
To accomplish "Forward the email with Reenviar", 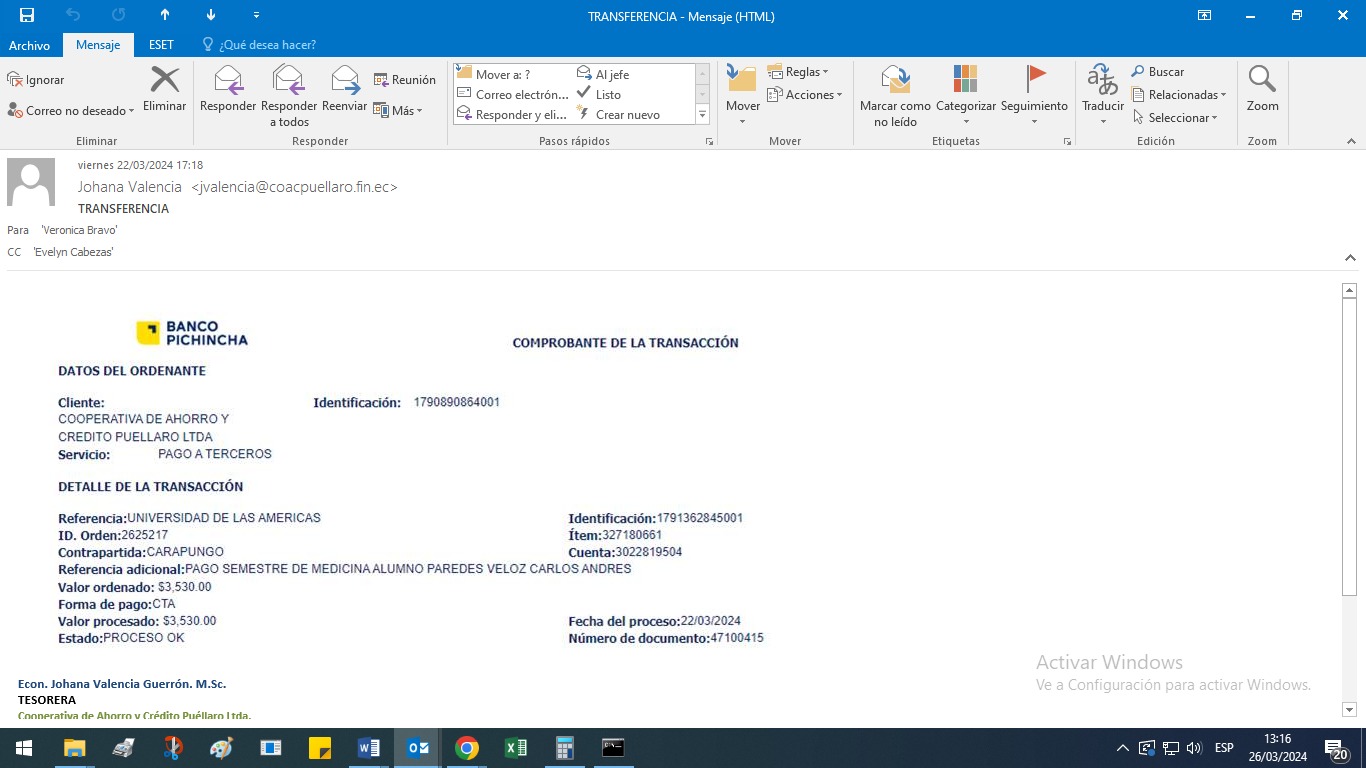I will [344, 81].
